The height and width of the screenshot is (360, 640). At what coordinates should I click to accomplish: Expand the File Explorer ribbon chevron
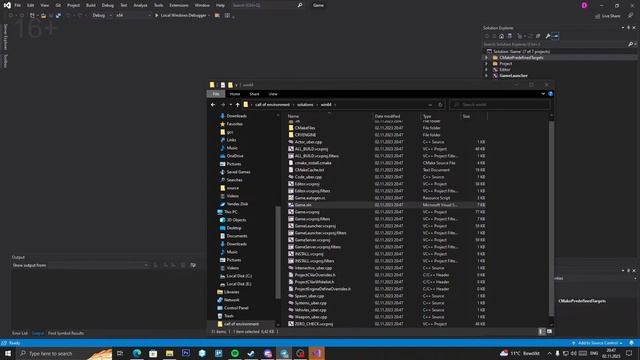543,94
